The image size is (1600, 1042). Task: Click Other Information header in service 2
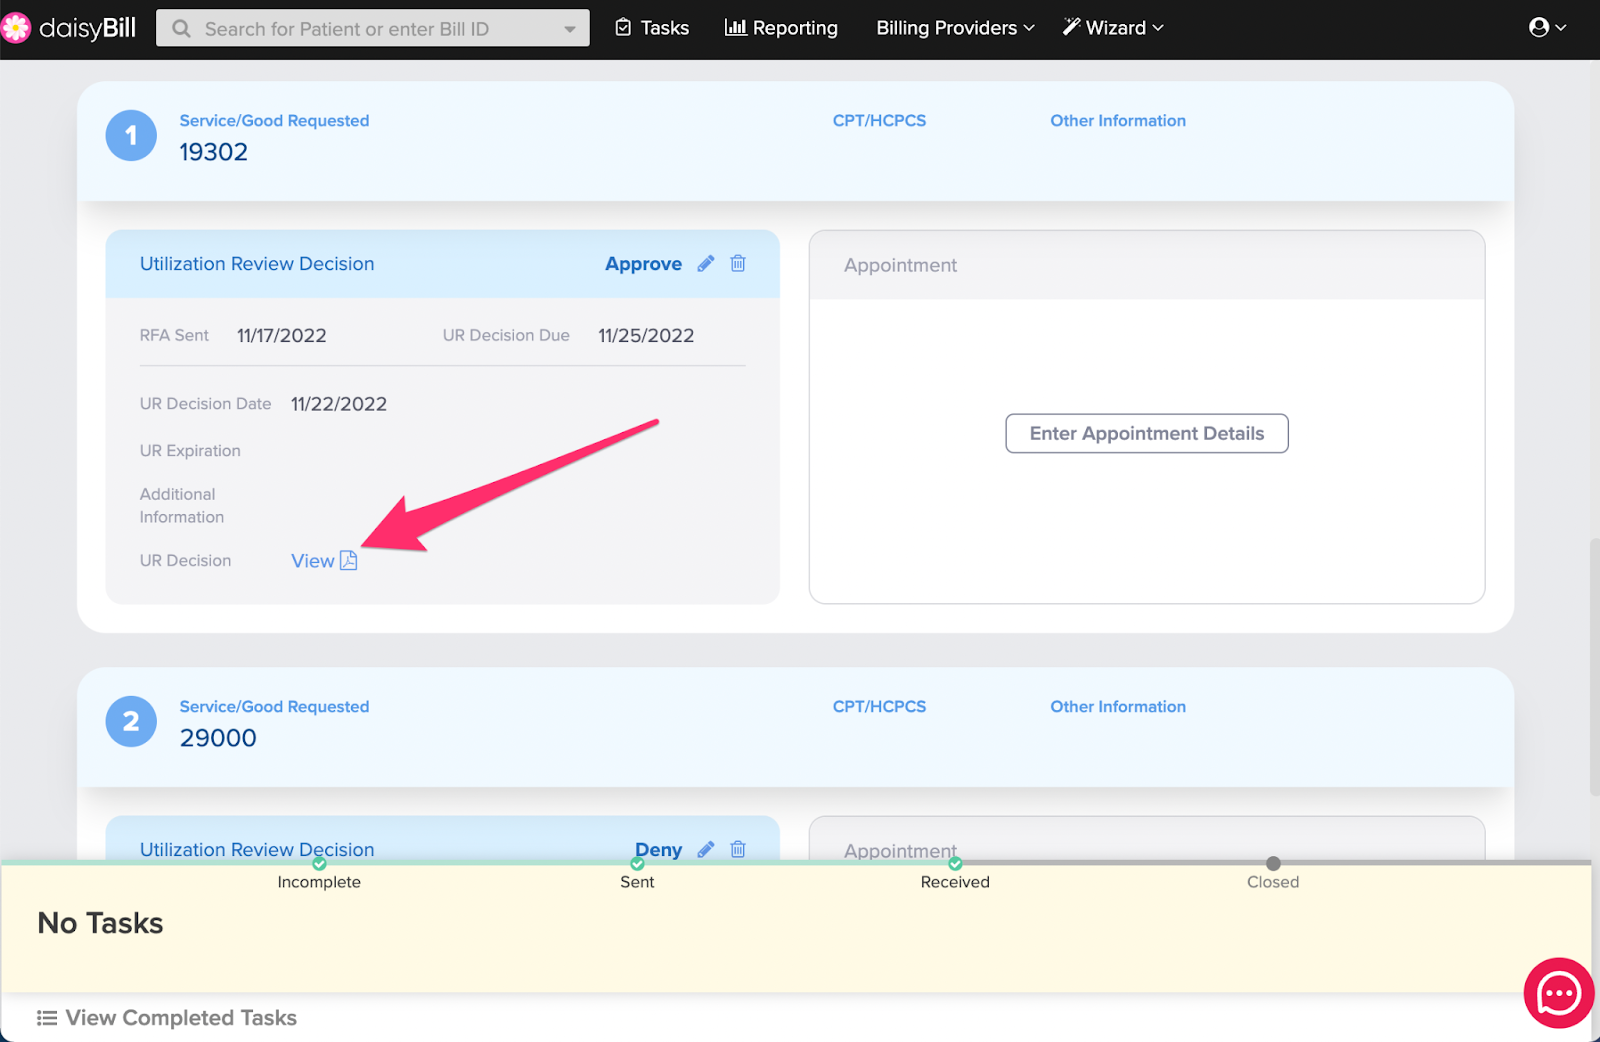[x=1118, y=706]
